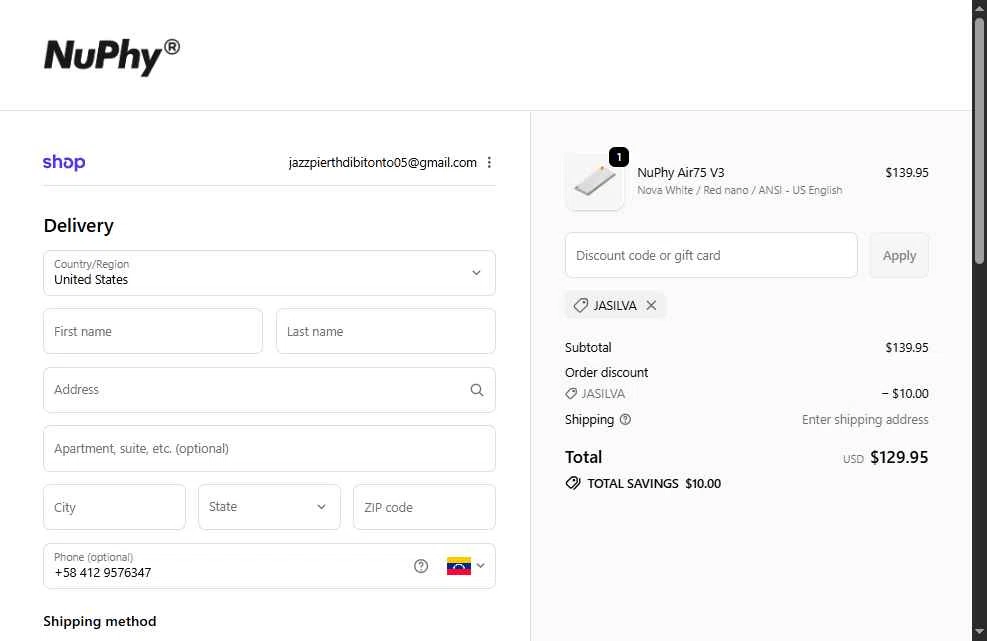The image size is (987, 641).
Task: Click the scrollbar down arrow
Action: [979, 632]
